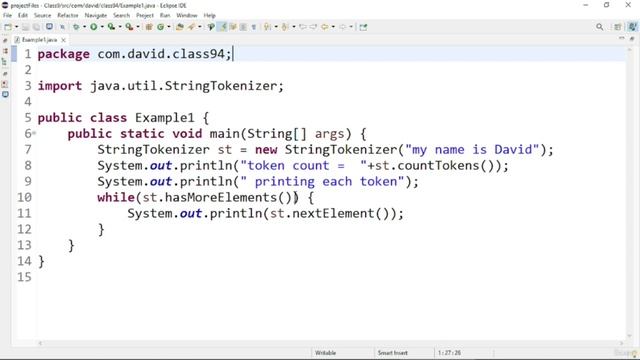
Task: Open the Edit menu
Action: click(23, 15)
